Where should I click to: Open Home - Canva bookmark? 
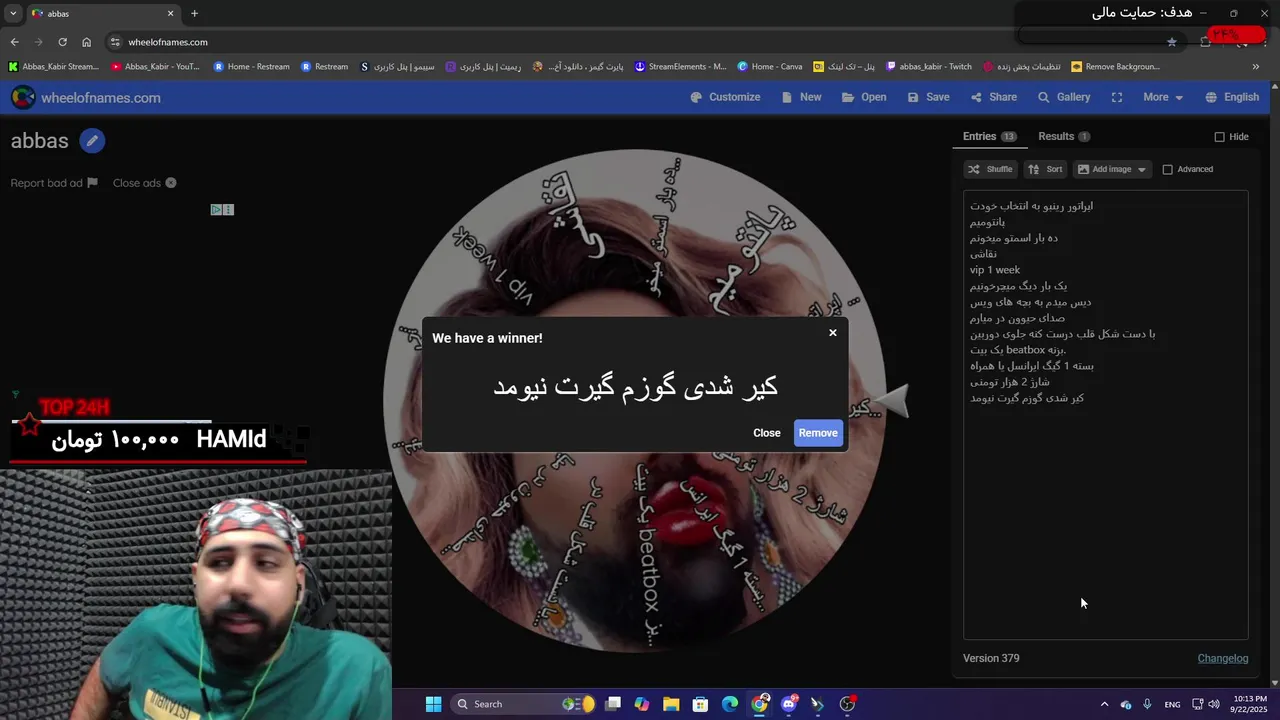(x=770, y=67)
